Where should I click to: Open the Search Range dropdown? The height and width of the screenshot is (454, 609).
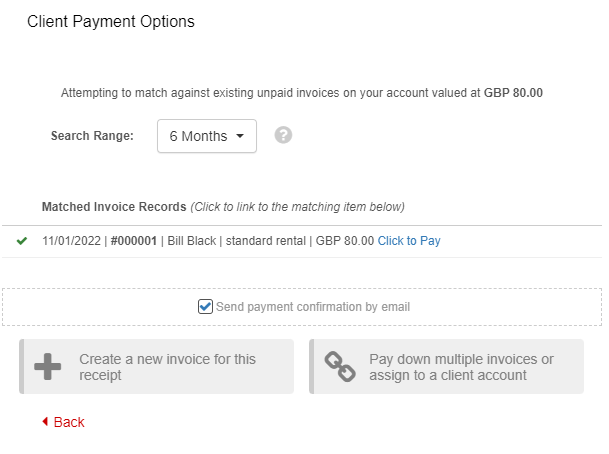(x=206, y=136)
